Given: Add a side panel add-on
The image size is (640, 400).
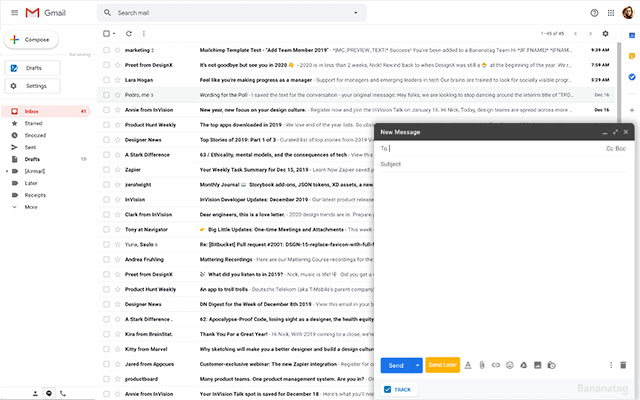Looking at the screenshot, I should (x=632, y=110).
